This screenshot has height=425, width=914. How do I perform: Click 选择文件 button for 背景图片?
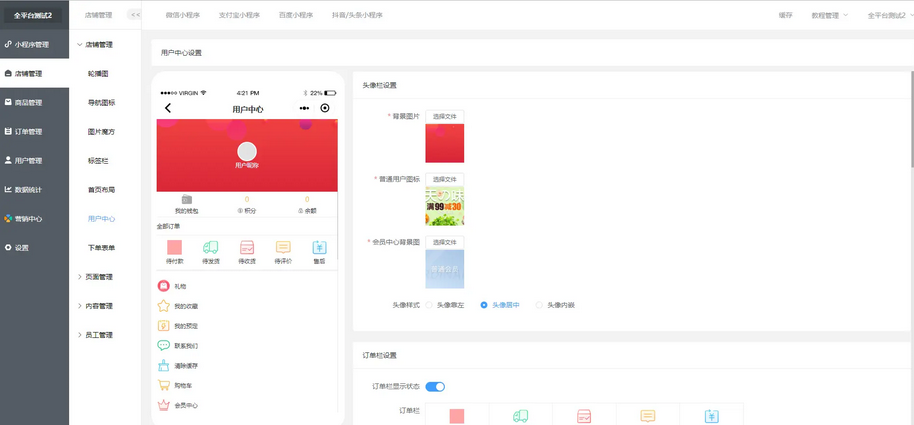pyautogui.click(x=444, y=116)
